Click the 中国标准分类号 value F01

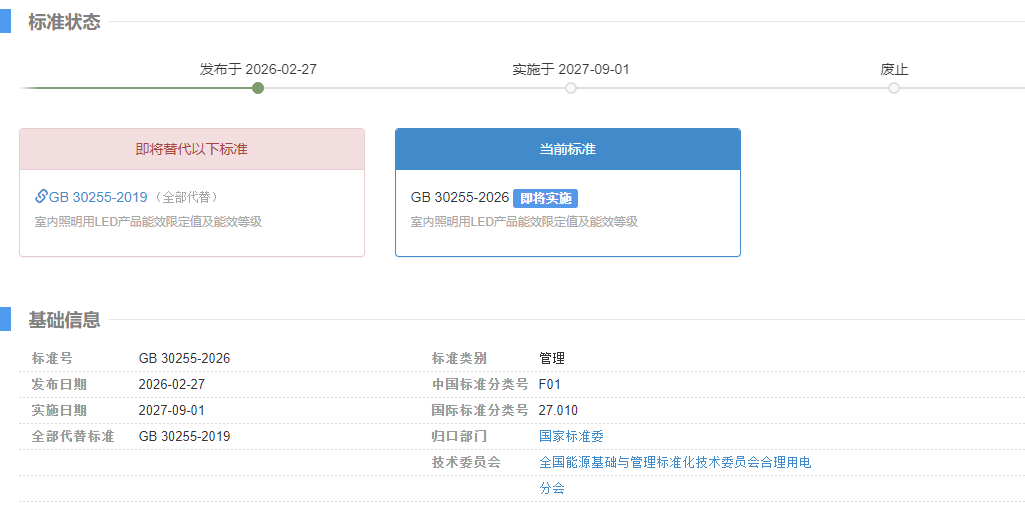[550, 385]
